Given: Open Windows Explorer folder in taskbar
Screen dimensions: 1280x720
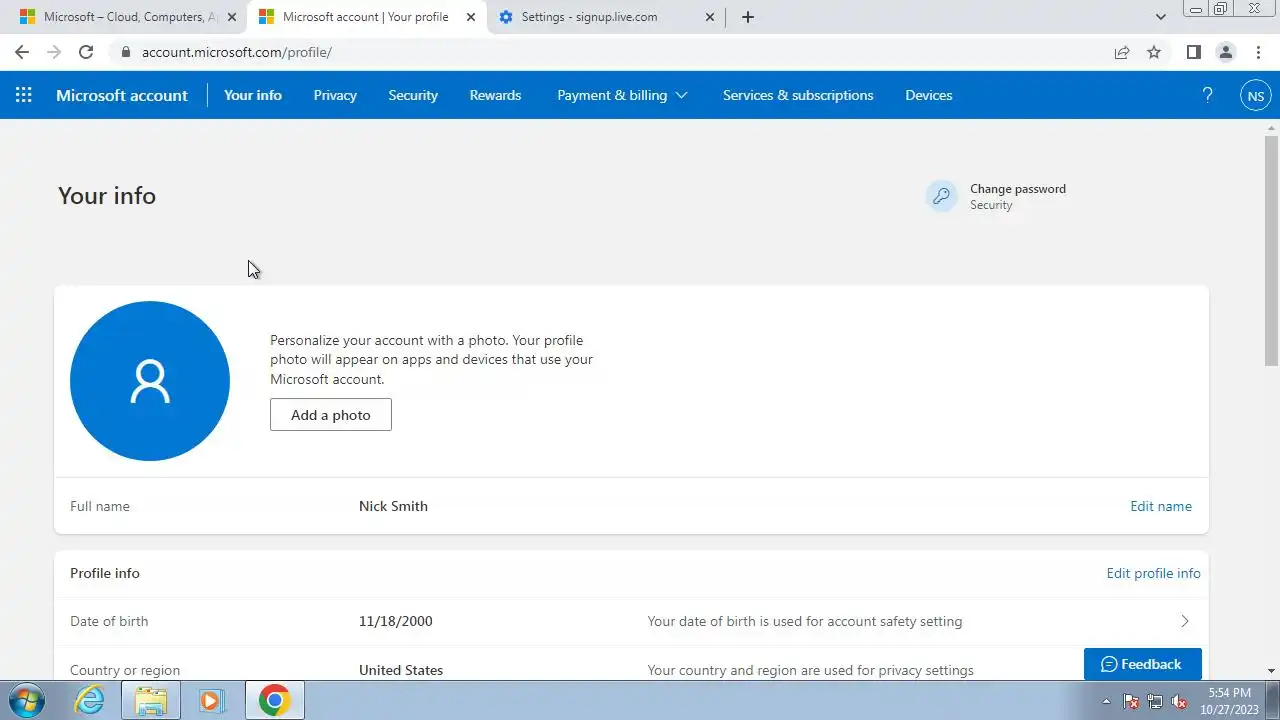Looking at the screenshot, I should [151, 700].
